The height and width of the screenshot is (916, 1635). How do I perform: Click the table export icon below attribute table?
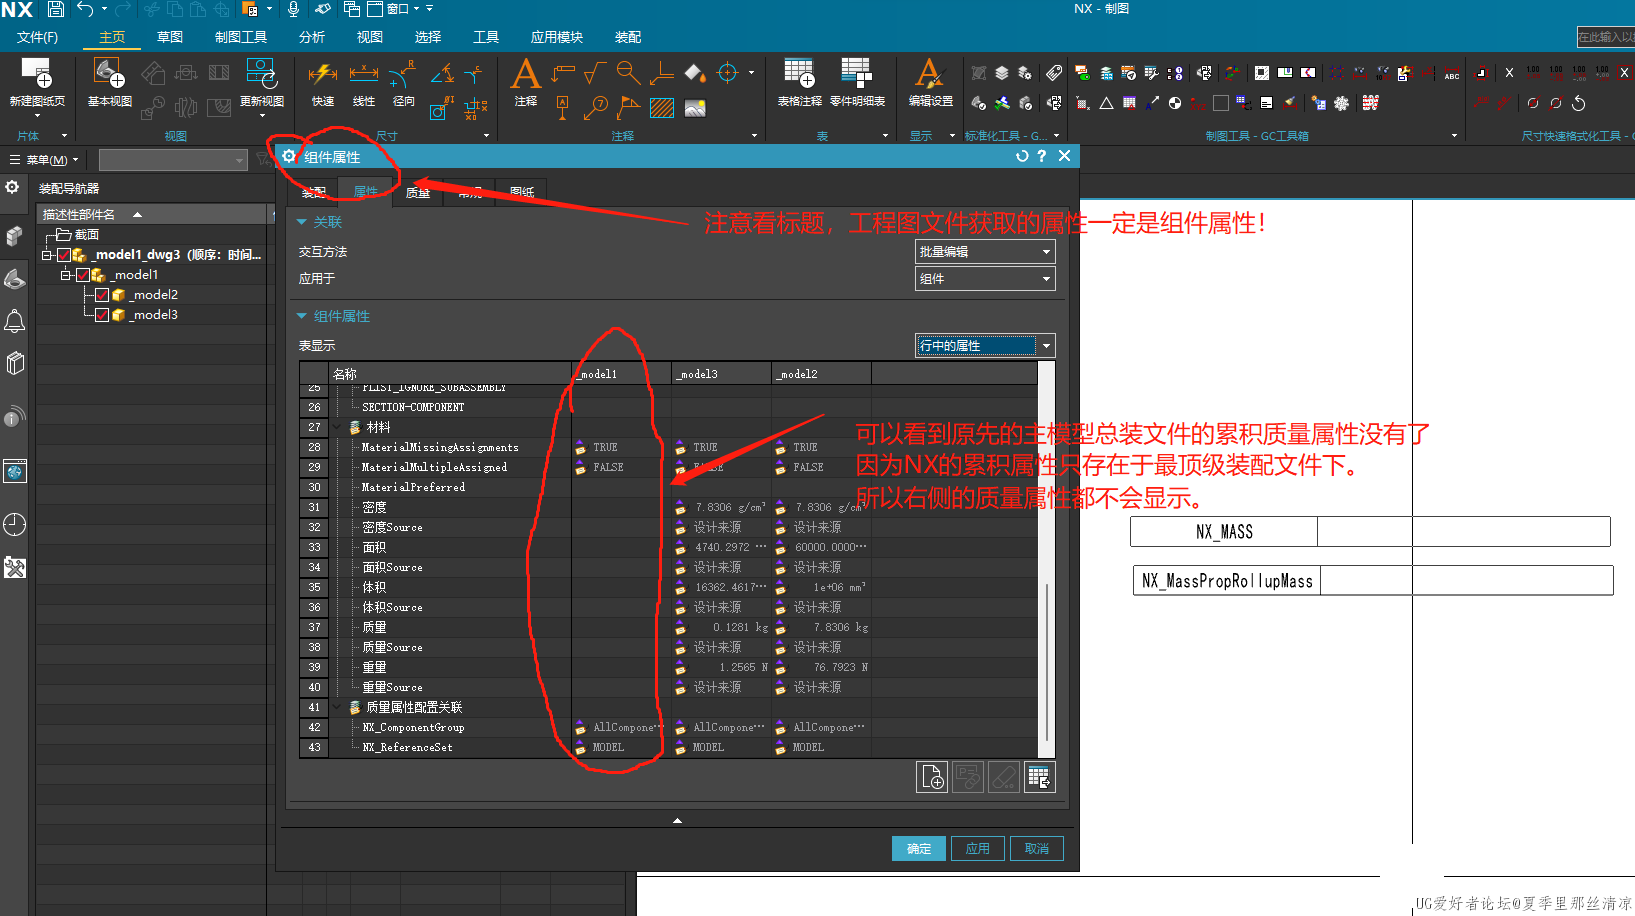coord(1040,777)
